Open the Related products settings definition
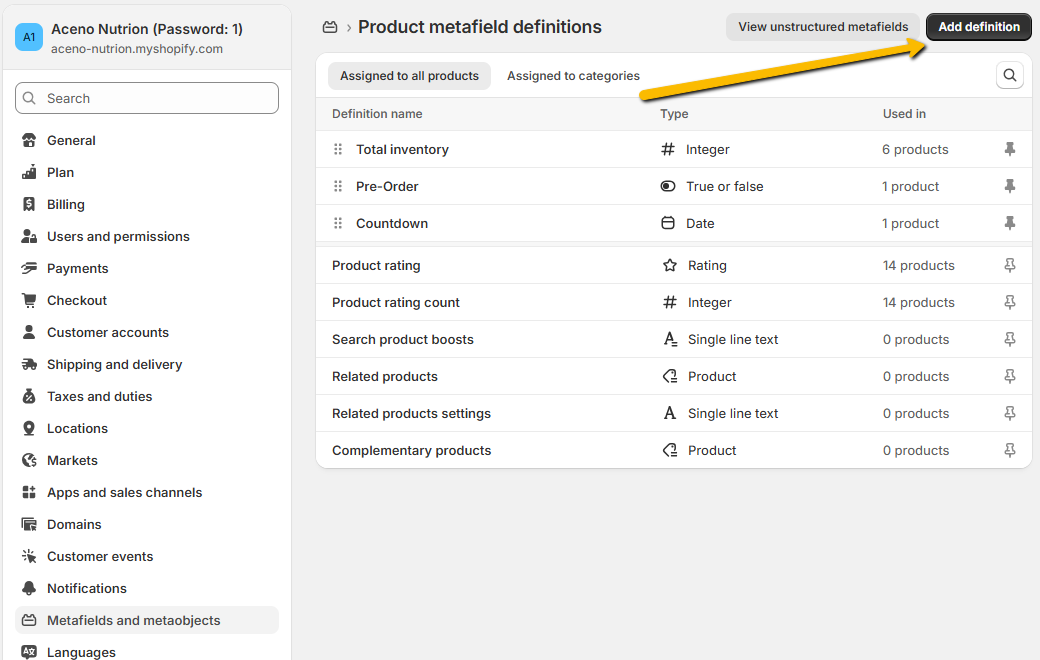1040x660 pixels. pyautogui.click(x=411, y=414)
